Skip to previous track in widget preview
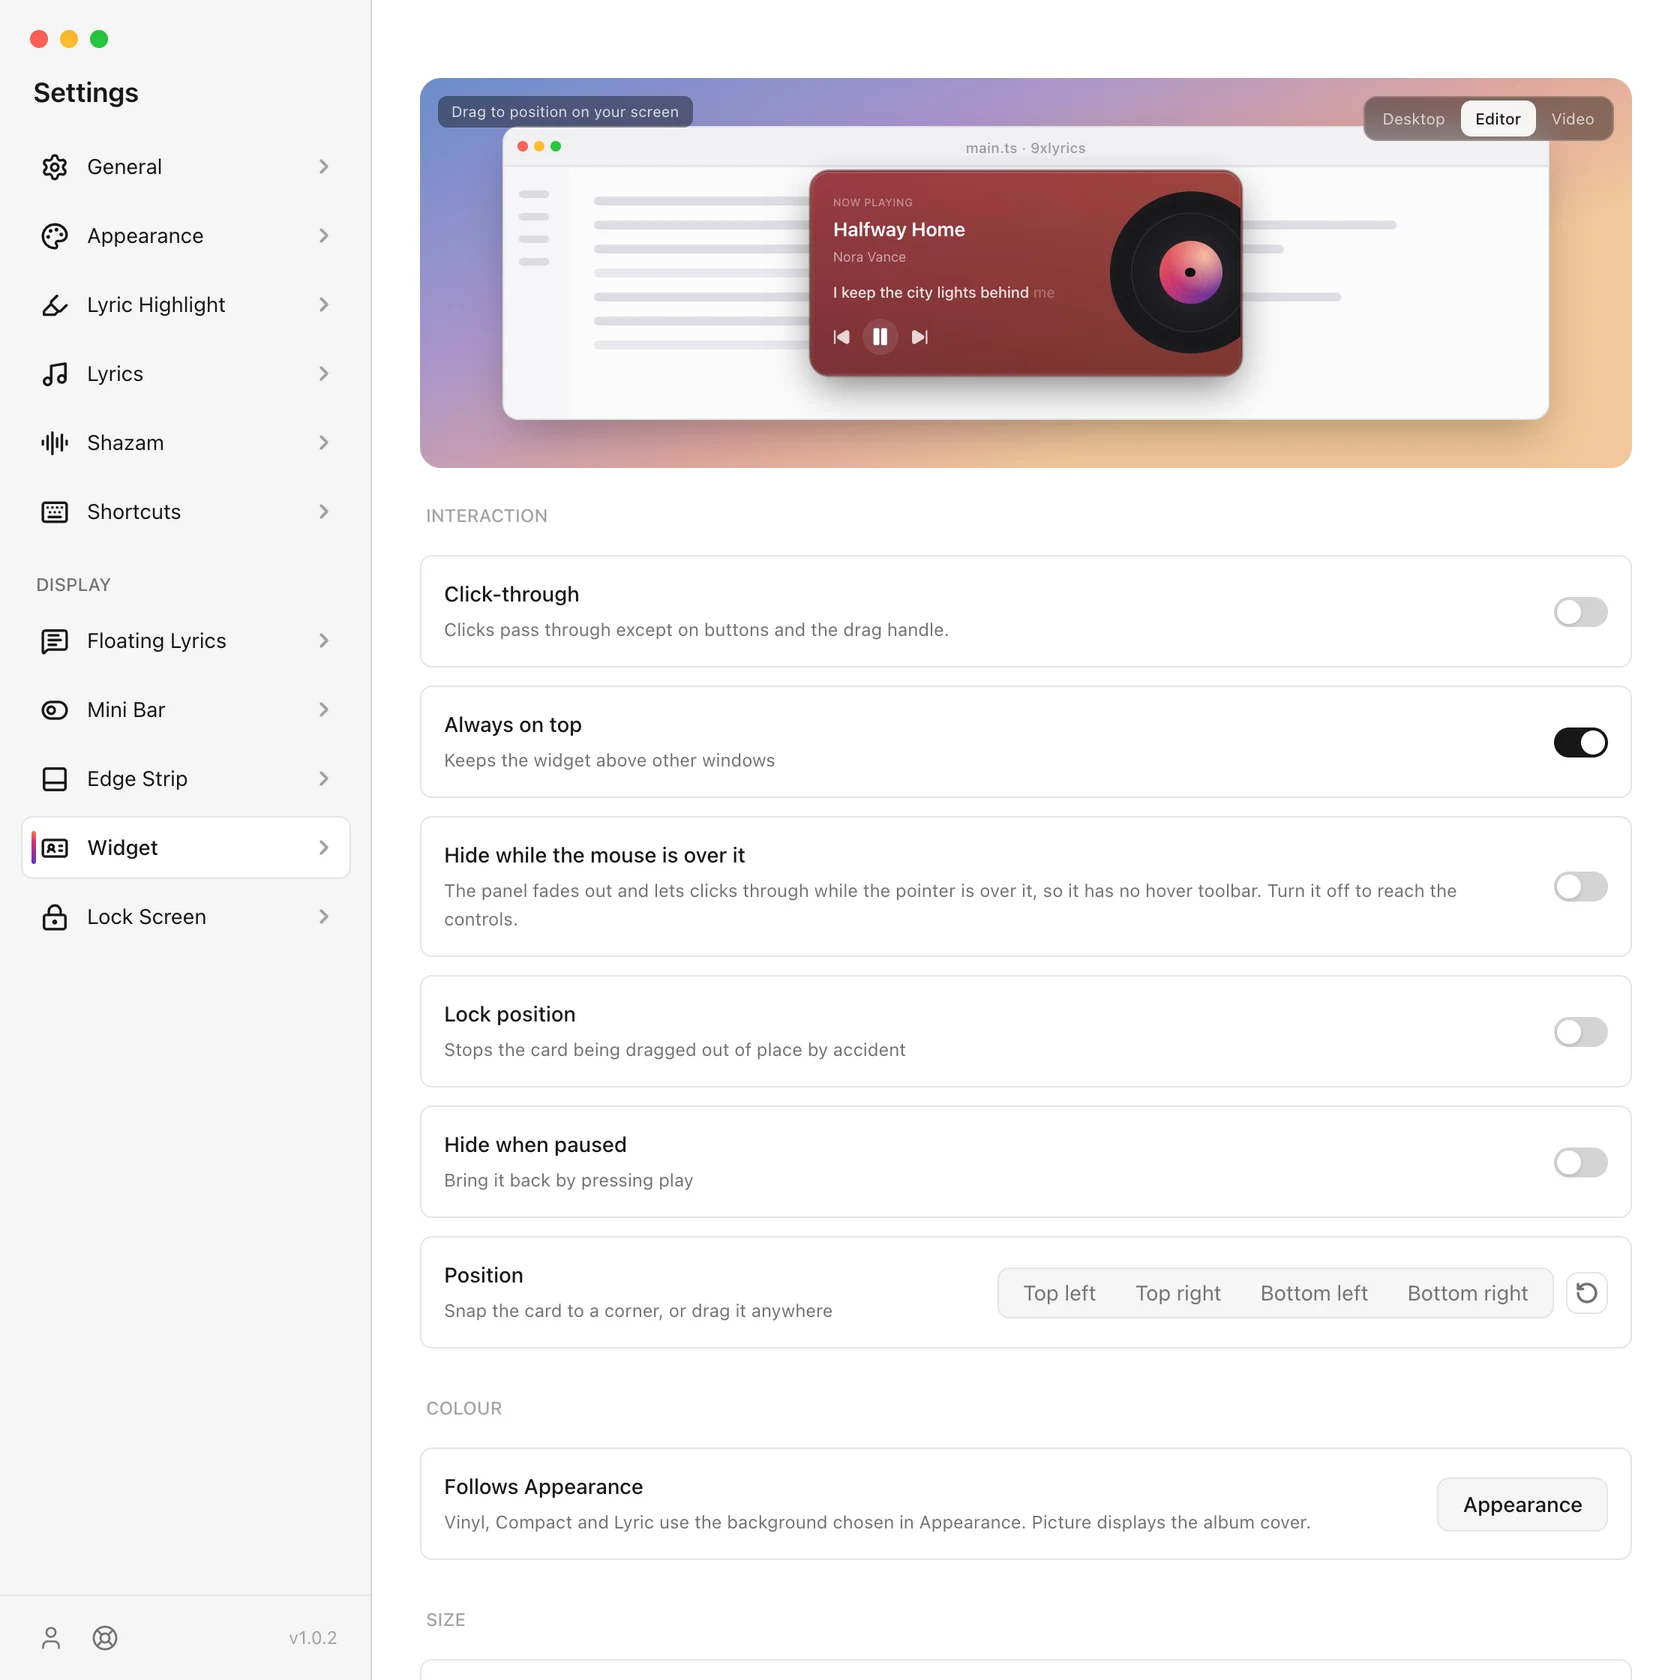The height and width of the screenshot is (1680, 1680). coord(842,337)
